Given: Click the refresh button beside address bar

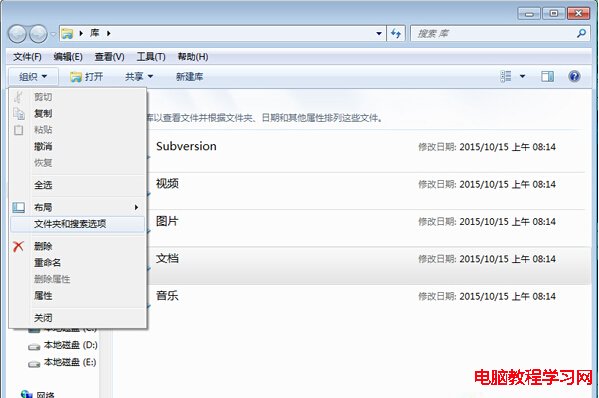Looking at the screenshot, I should (396, 34).
